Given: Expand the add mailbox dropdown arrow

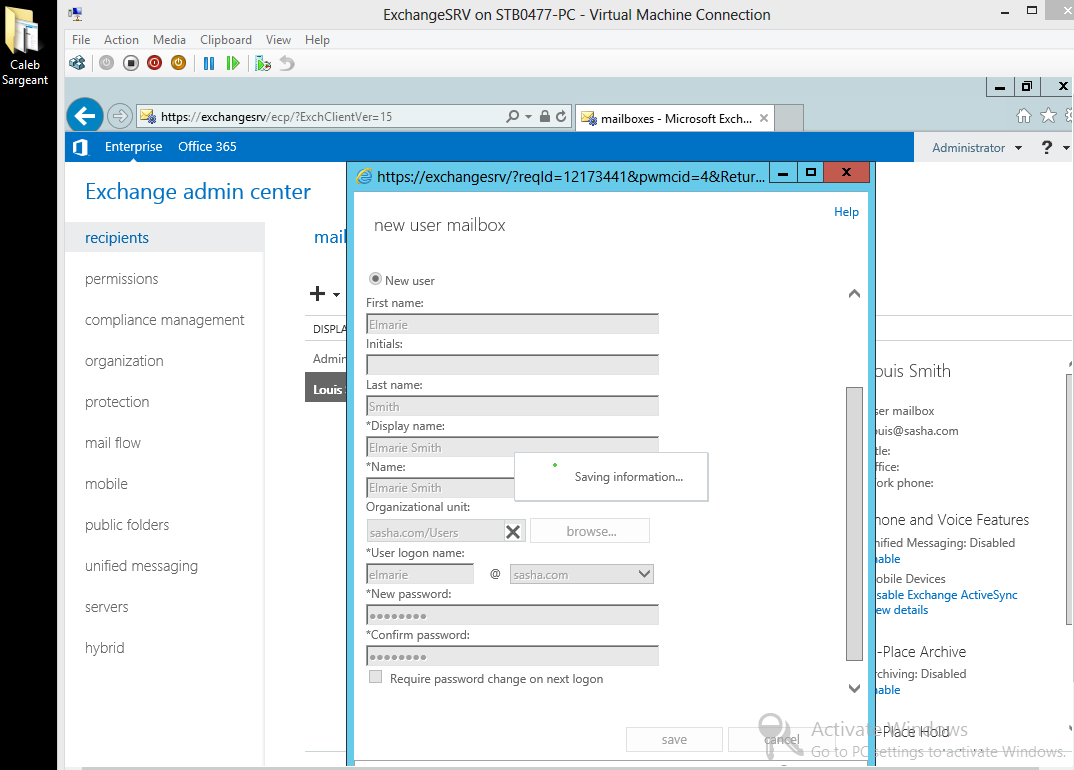Looking at the screenshot, I should coord(336,295).
